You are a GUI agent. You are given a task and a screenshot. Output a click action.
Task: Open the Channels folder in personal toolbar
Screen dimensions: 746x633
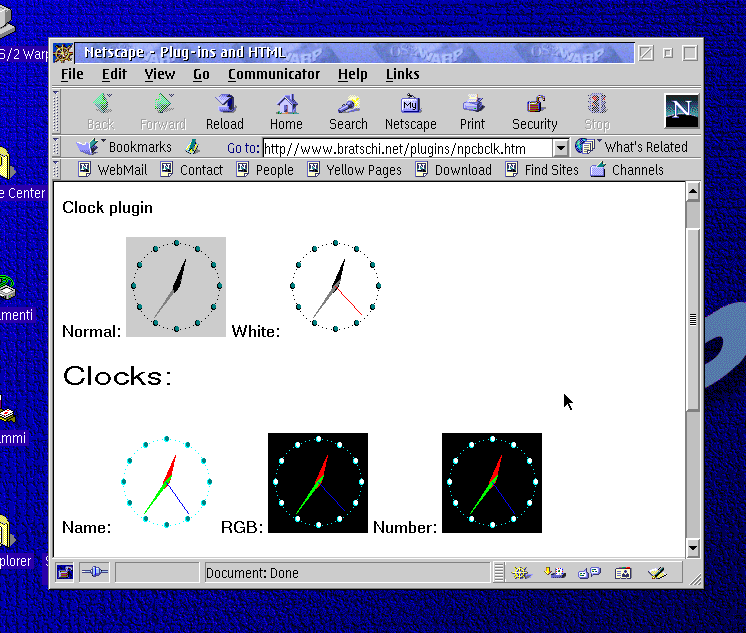tap(627, 170)
